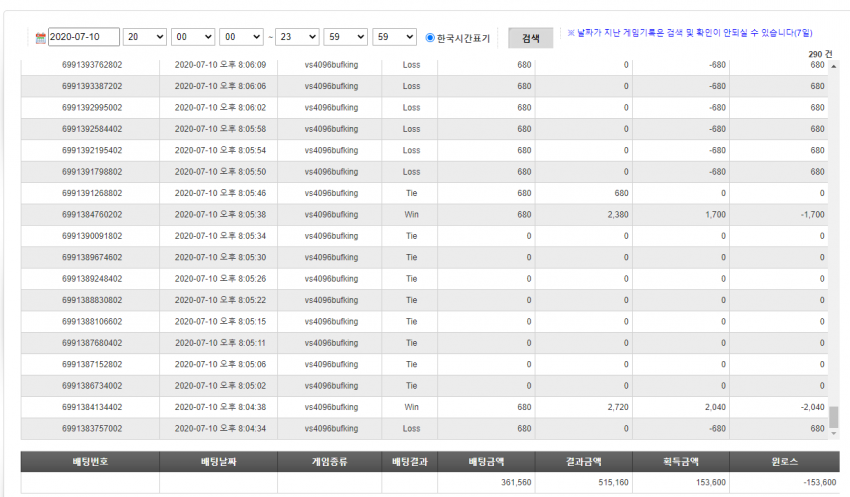
Task: Click the 배팅날짜 column header
Action: [x=218, y=462]
